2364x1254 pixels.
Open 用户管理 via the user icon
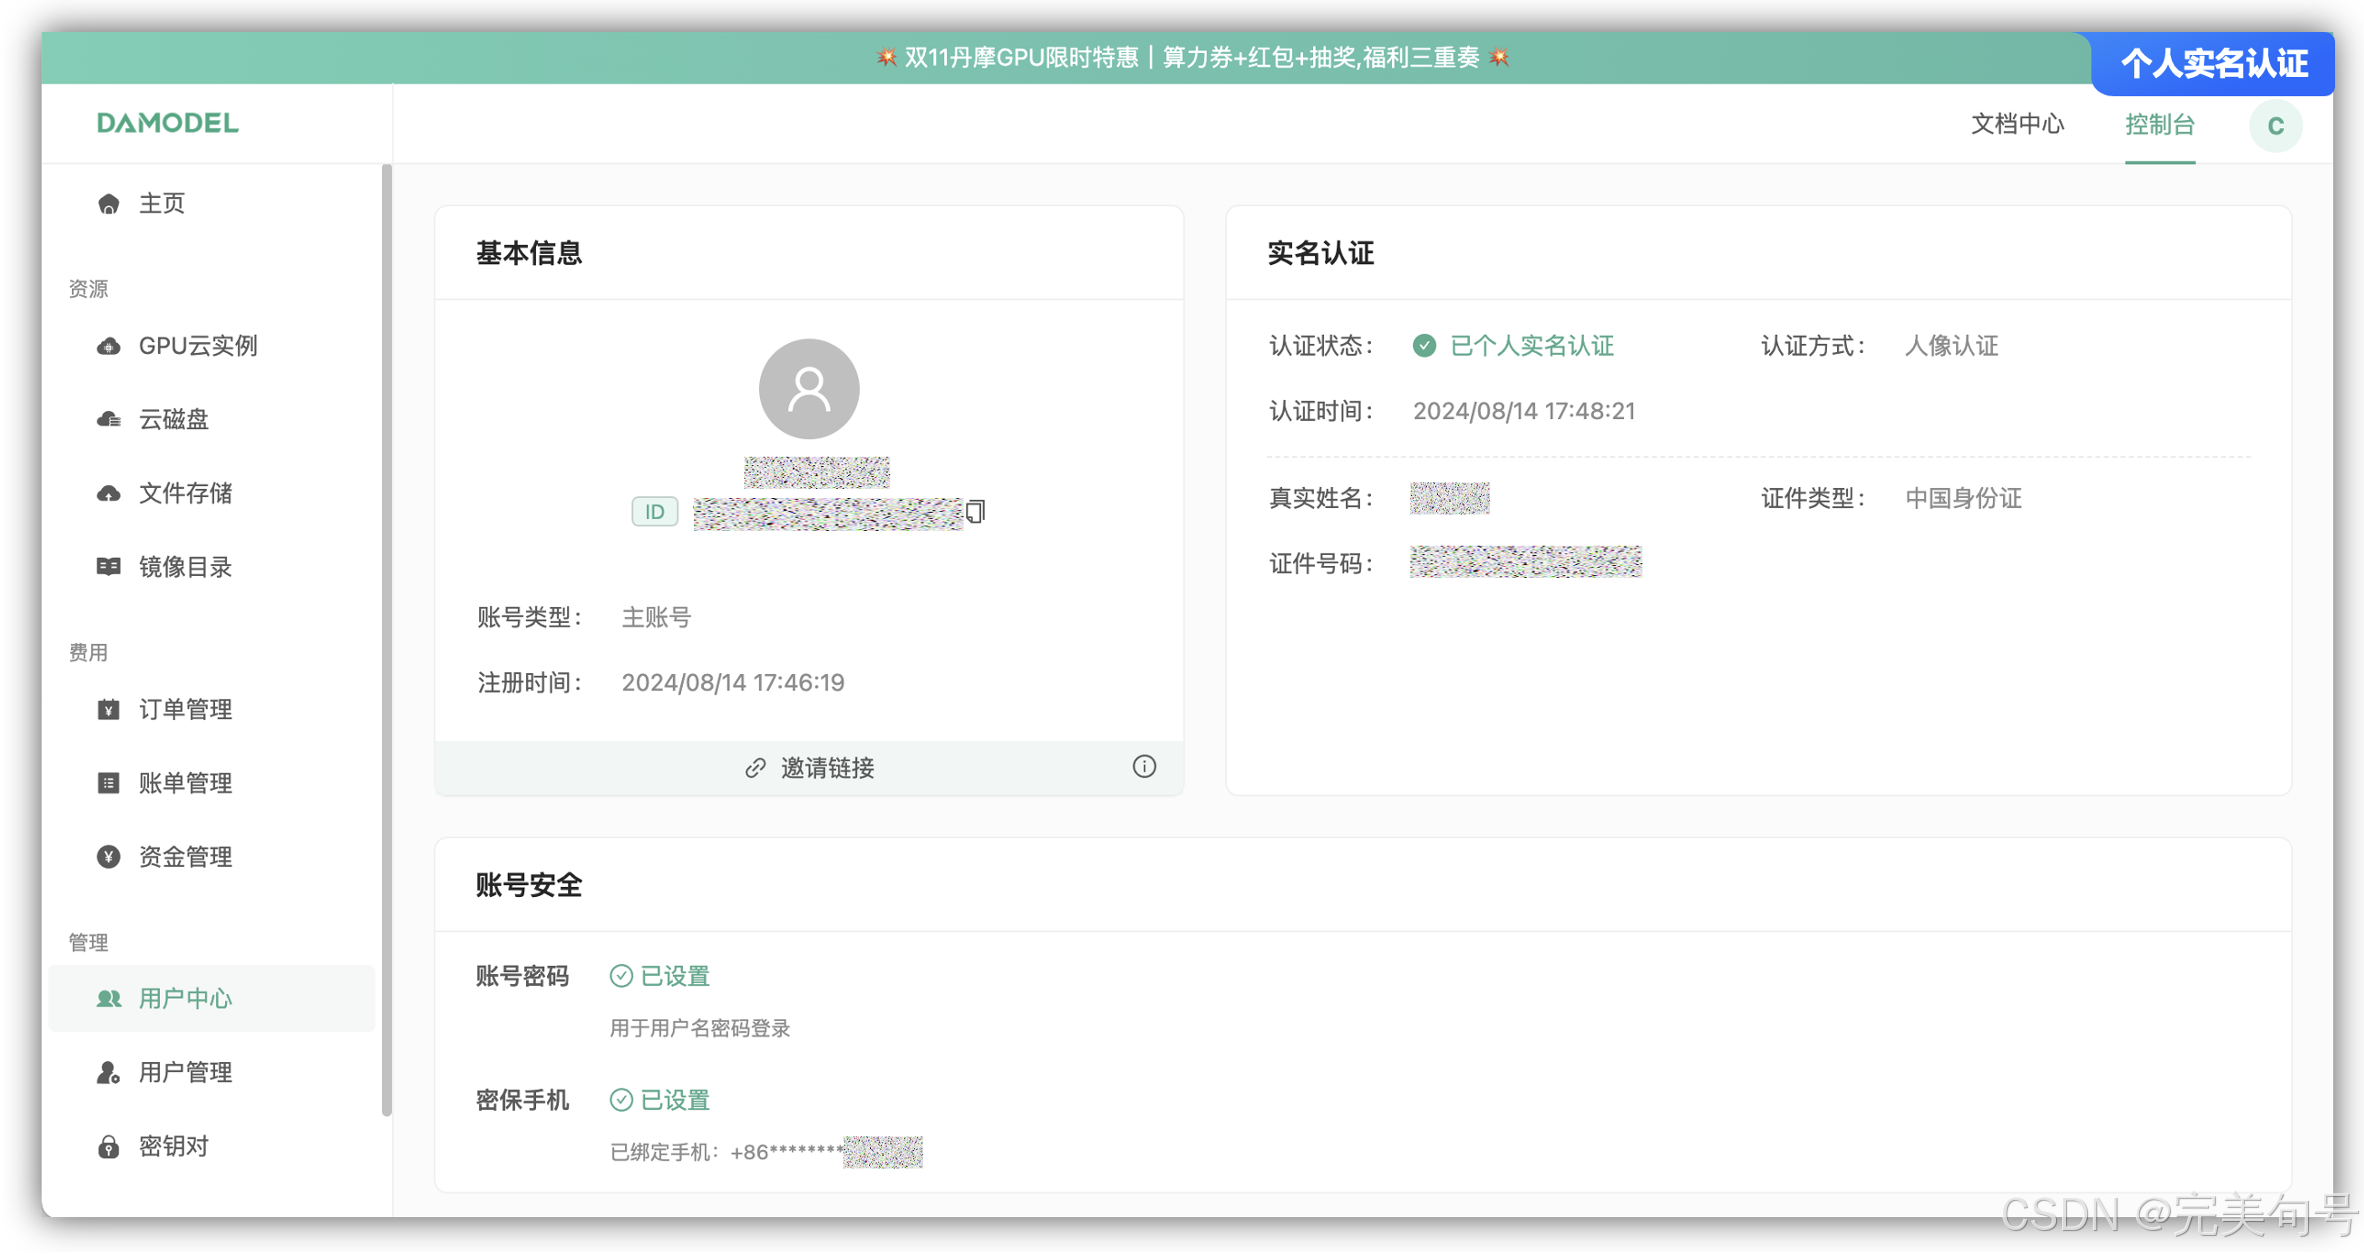click(x=108, y=1072)
